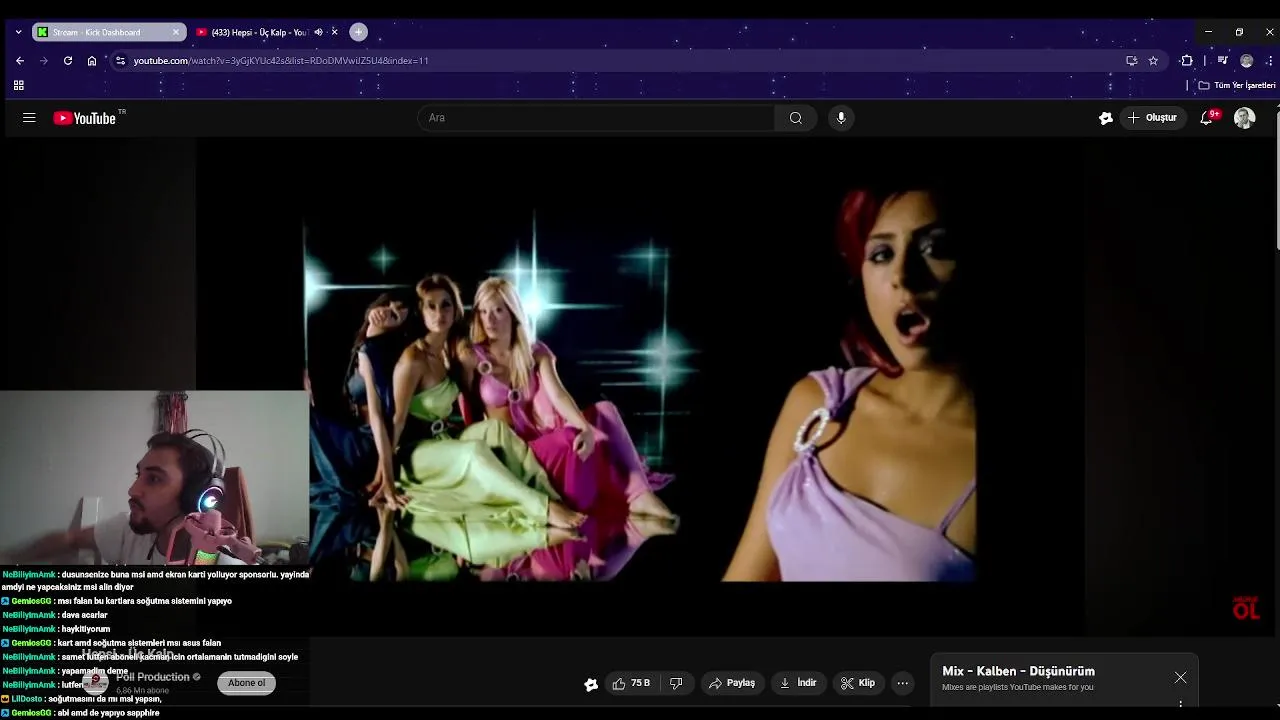This screenshot has height=720, width=1280.
Task: Open the YouTube guide hamburger menu
Action: click(x=29, y=118)
